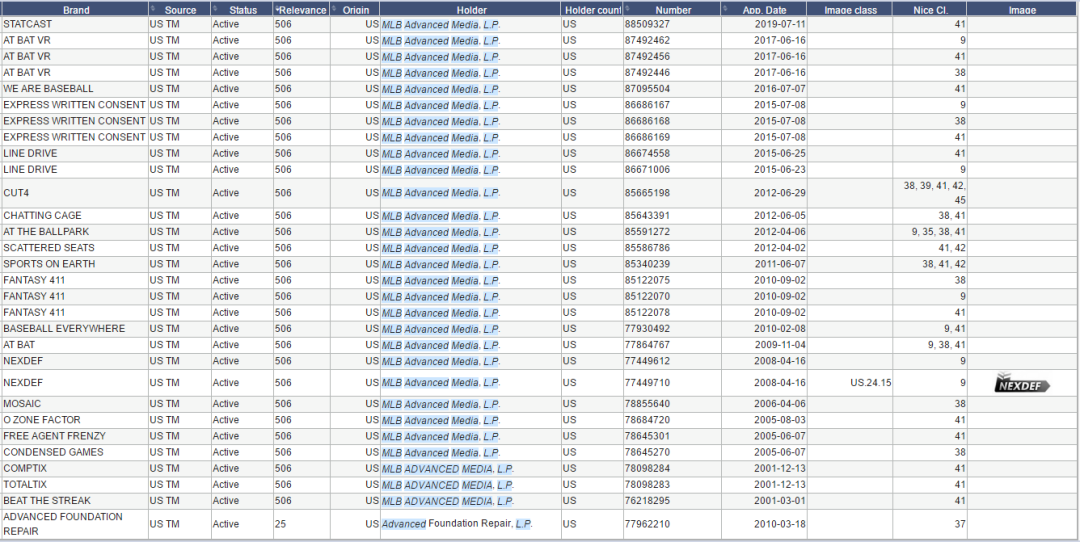Select the AT THE BALLPARK brand cell

tap(74, 232)
